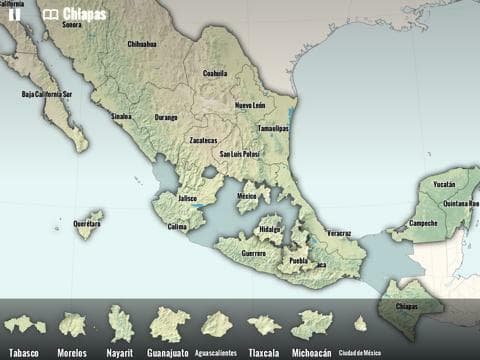480x360 pixels.
Task: Click the Colima label
Action: pyautogui.click(x=177, y=227)
